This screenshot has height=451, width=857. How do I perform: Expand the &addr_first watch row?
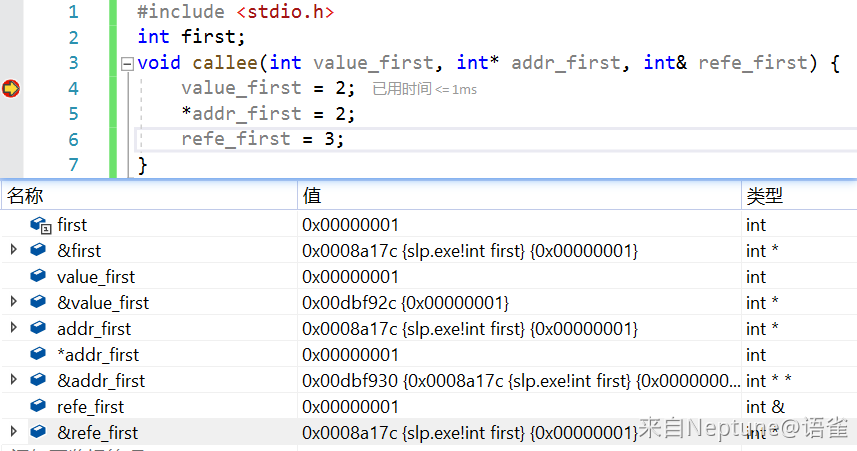point(14,380)
